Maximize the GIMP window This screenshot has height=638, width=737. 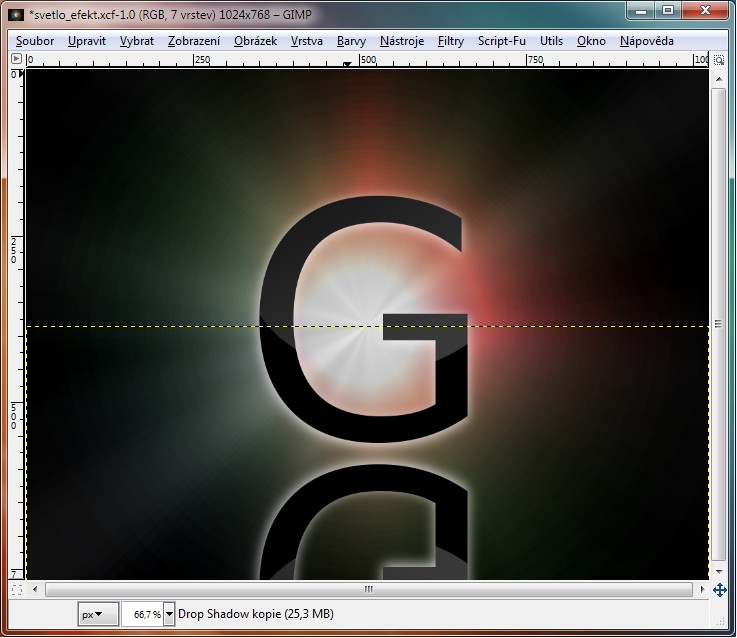click(668, 10)
